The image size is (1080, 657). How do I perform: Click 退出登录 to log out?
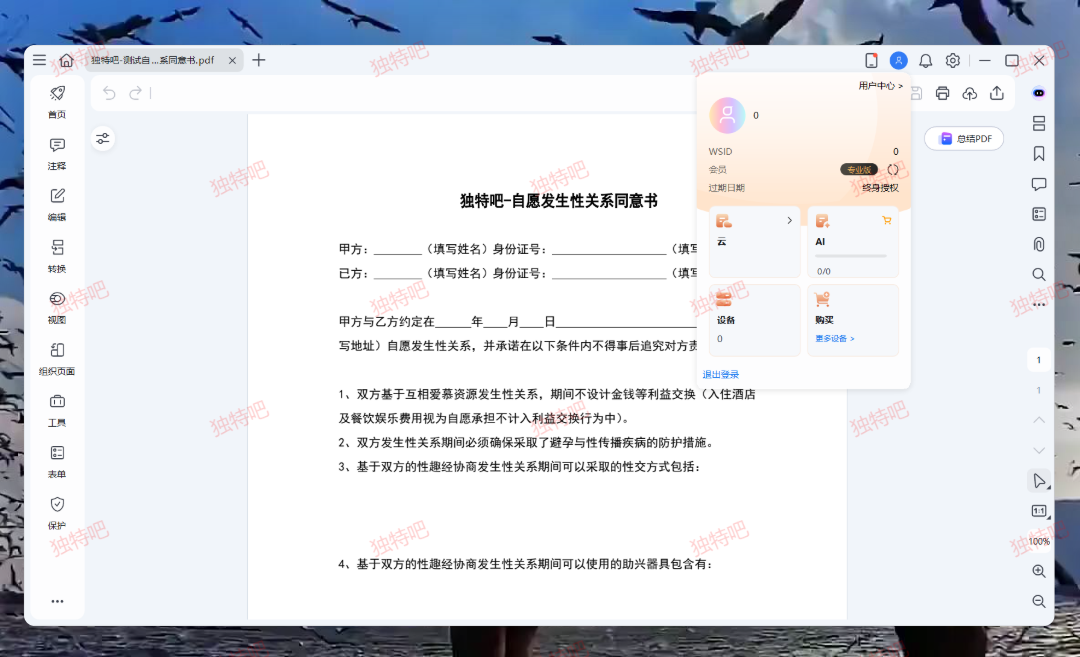click(720, 375)
